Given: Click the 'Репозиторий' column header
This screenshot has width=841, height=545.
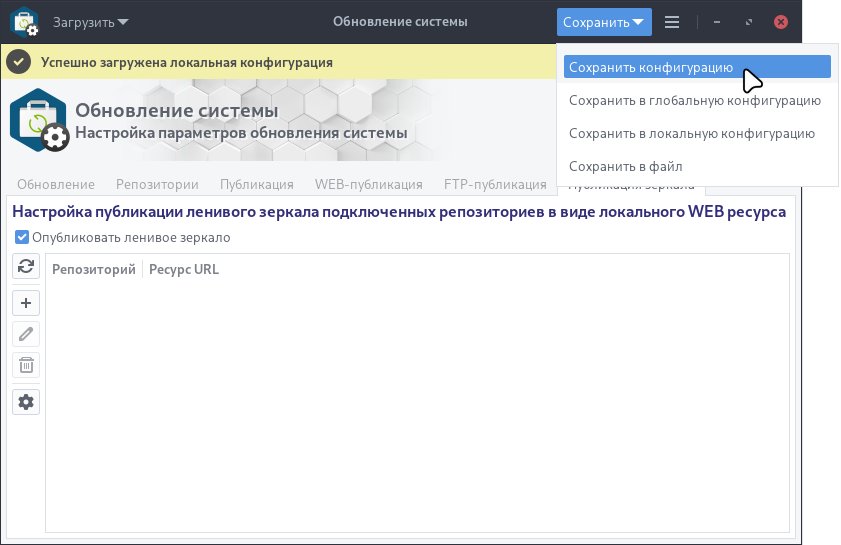Looking at the screenshot, I should (94, 269).
